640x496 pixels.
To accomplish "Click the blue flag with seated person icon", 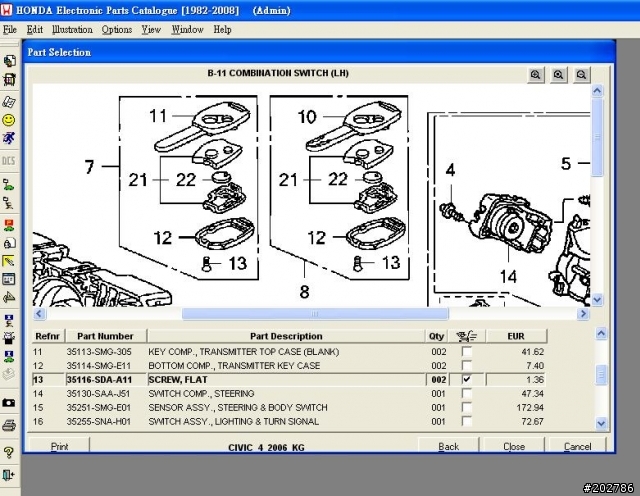I will coord(9,320).
